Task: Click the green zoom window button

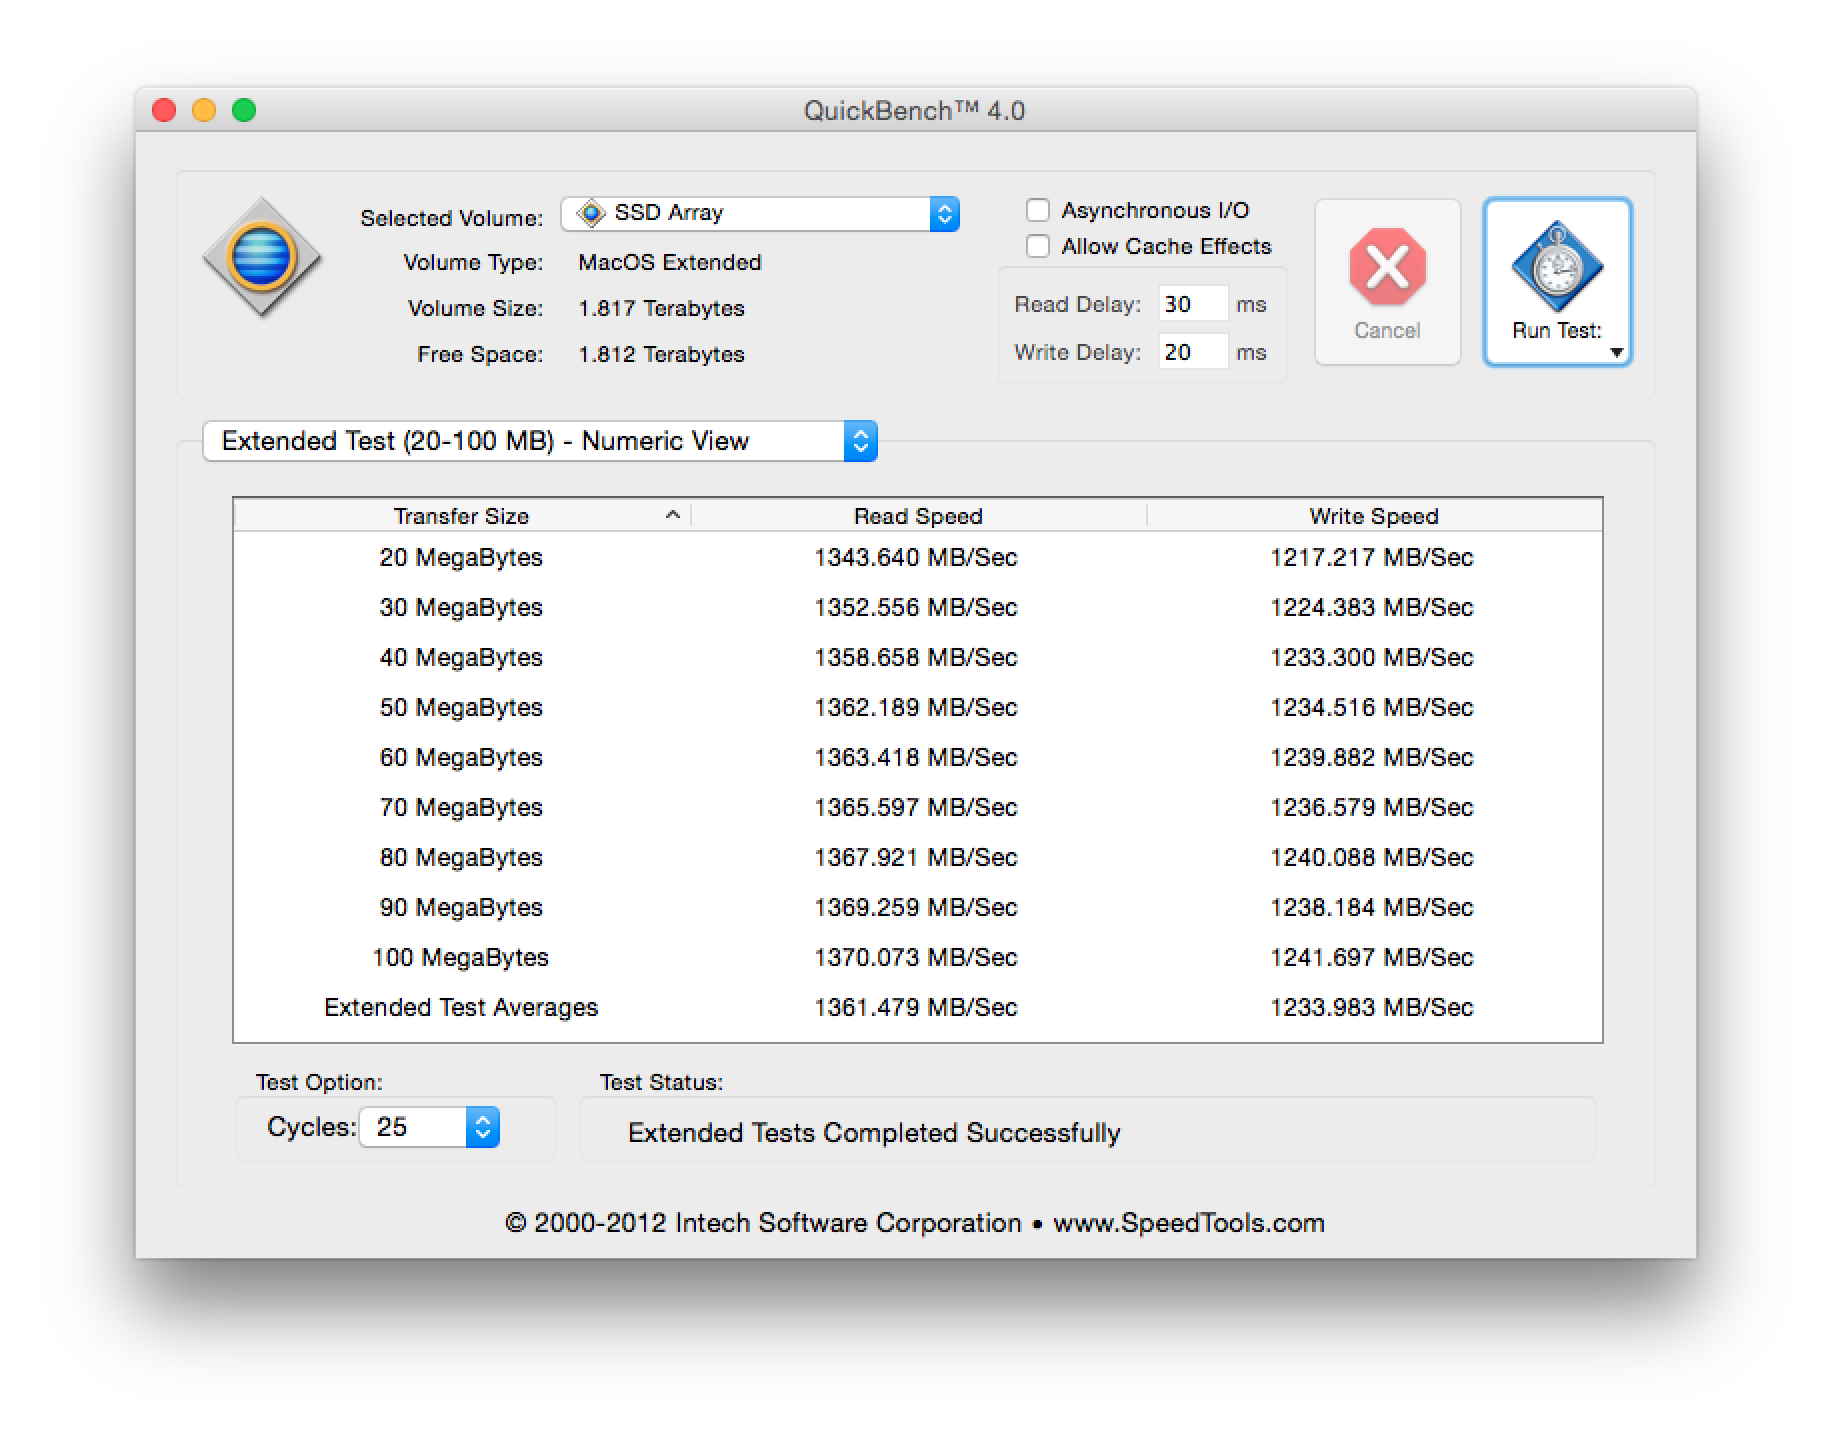Action: (244, 110)
